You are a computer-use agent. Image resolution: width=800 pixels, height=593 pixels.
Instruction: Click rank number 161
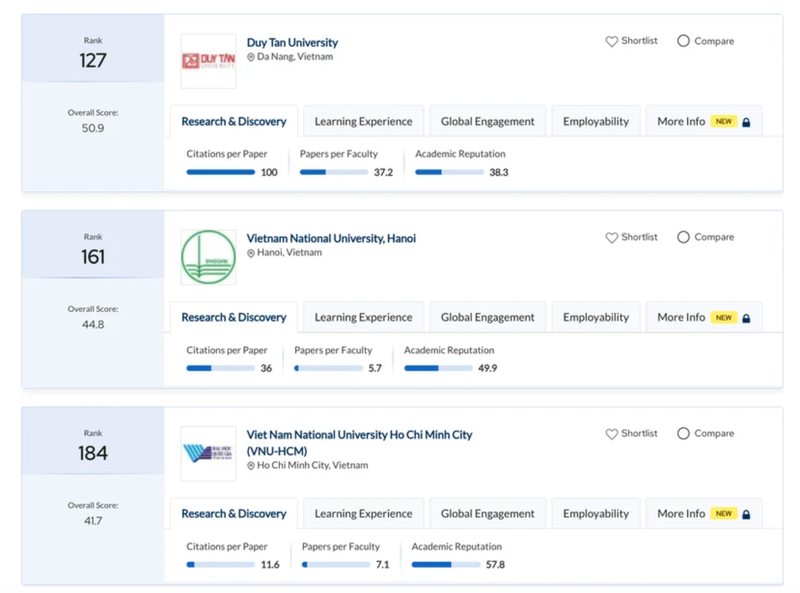click(93, 257)
